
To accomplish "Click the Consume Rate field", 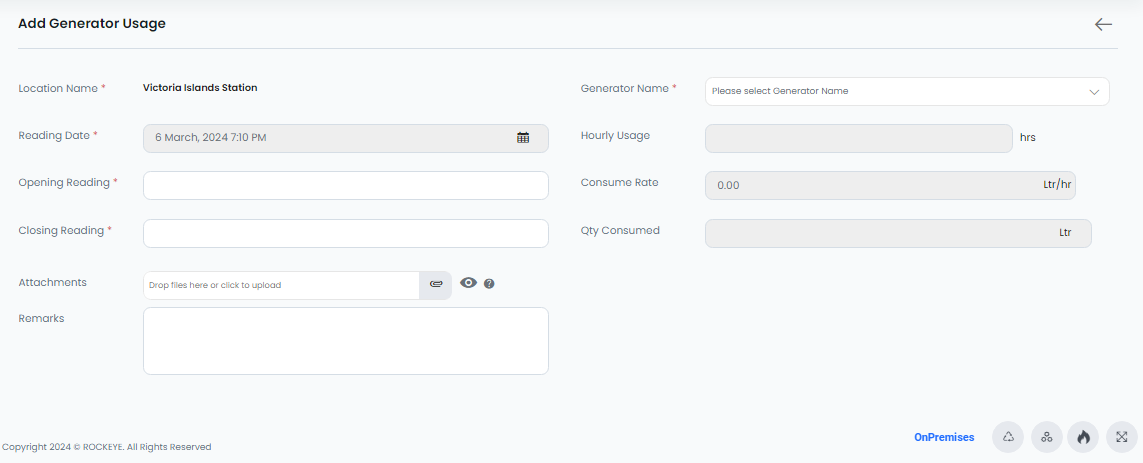I will click(x=890, y=185).
